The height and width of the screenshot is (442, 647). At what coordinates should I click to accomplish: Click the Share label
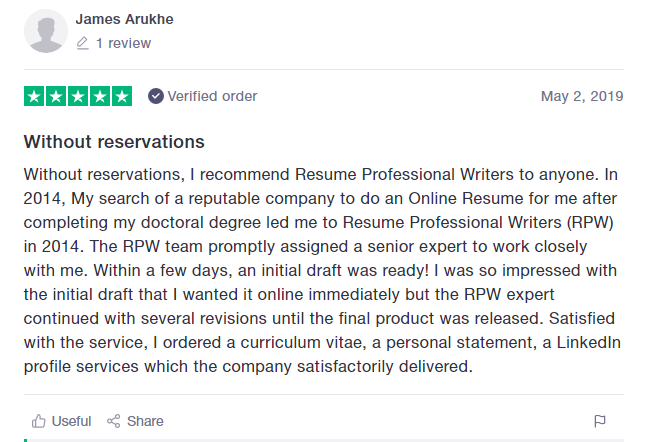tap(145, 421)
